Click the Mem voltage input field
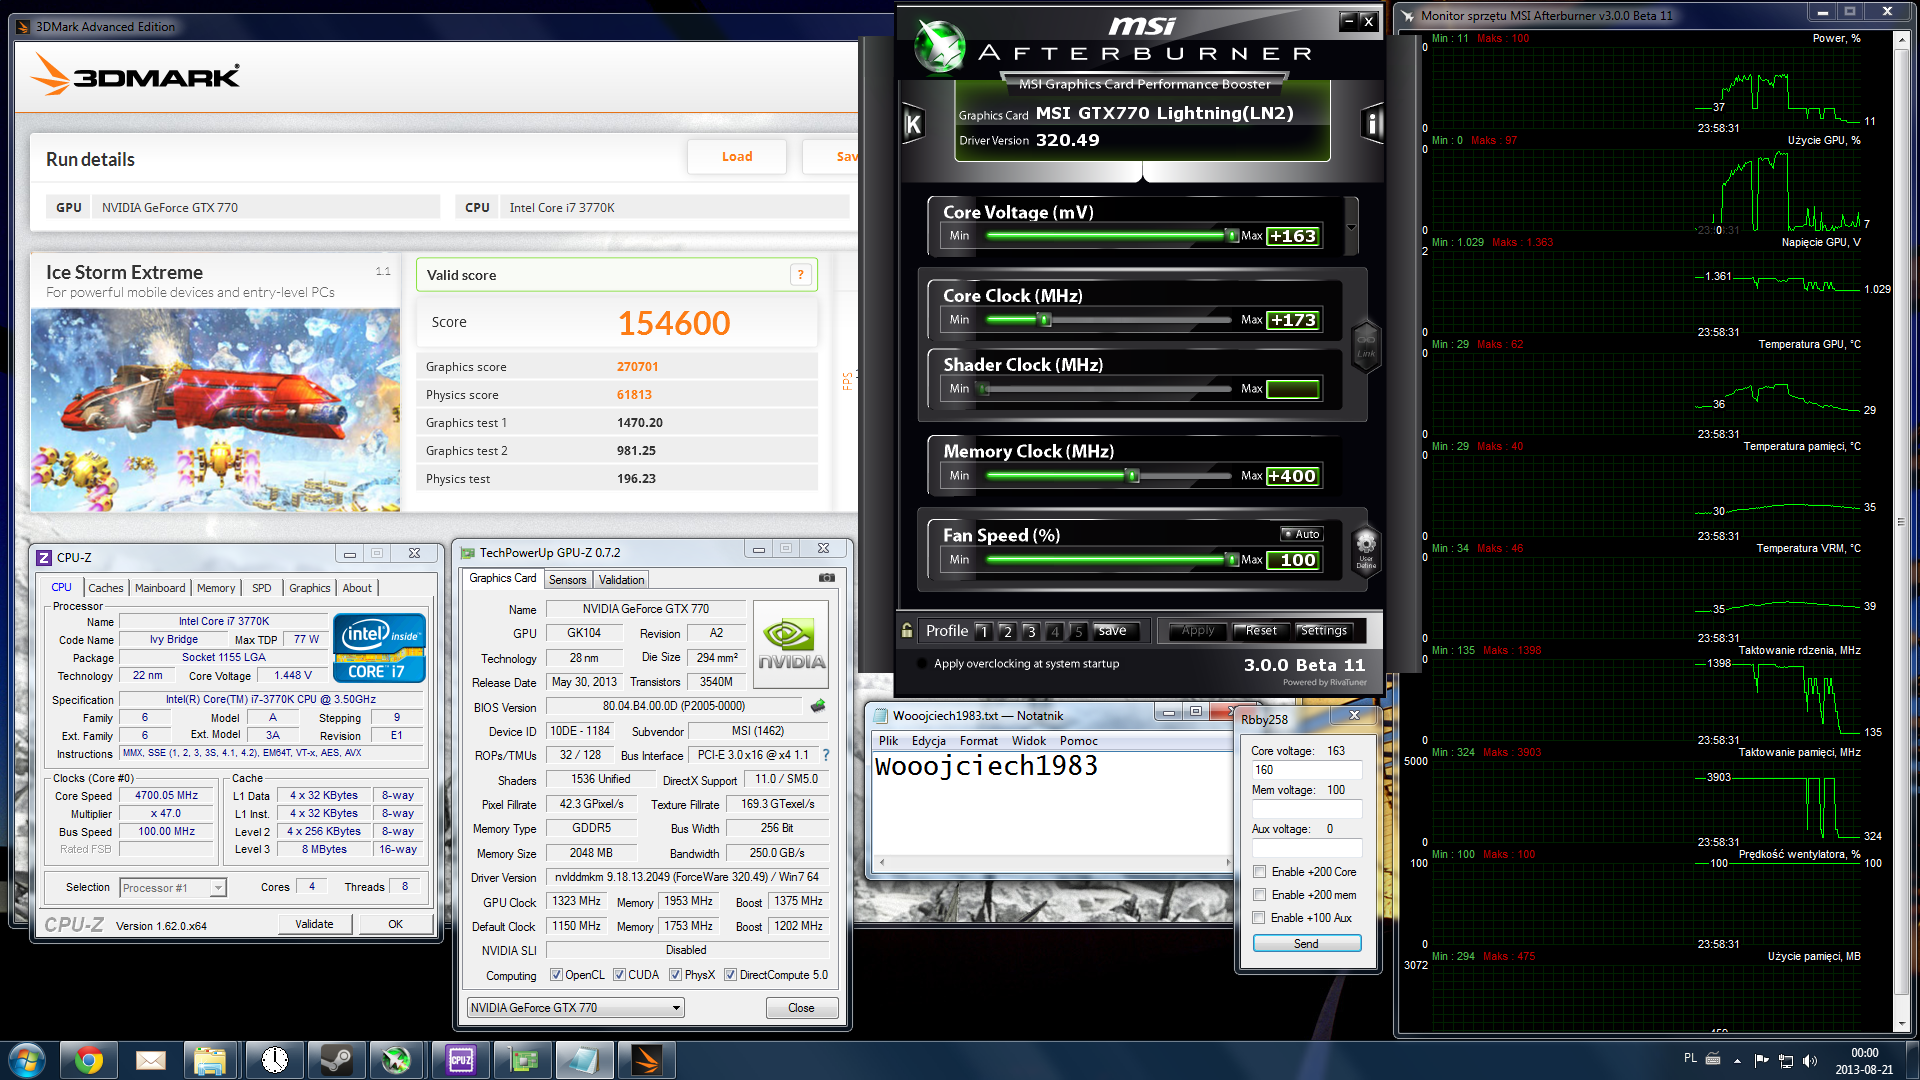1920x1080 pixels. tap(1307, 809)
